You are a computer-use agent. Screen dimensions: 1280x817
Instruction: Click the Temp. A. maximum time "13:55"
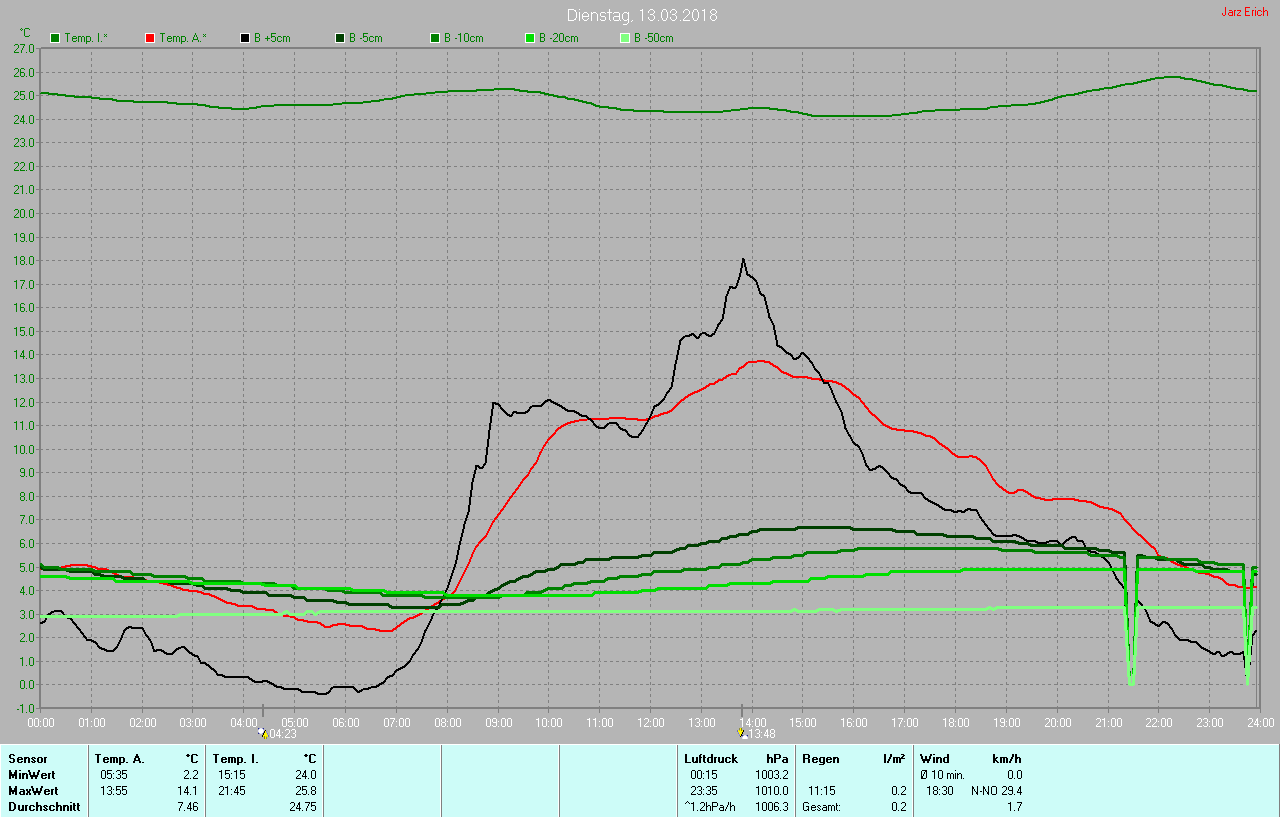click(114, 791)
